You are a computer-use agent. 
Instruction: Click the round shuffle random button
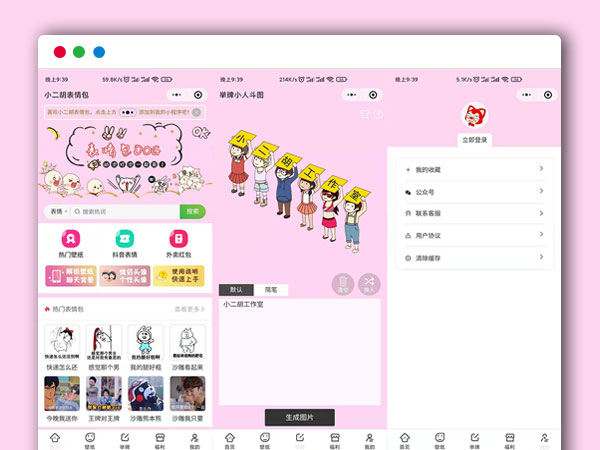tap(369, 284)
